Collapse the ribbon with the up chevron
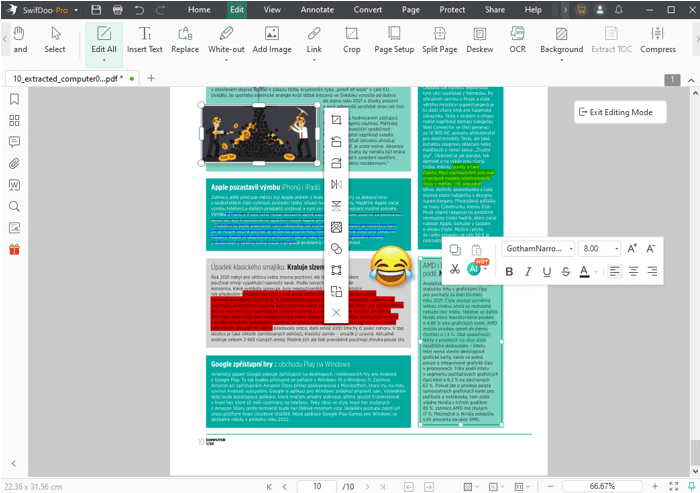This screenshot has width=700, height=493. [x=691, y=80]
